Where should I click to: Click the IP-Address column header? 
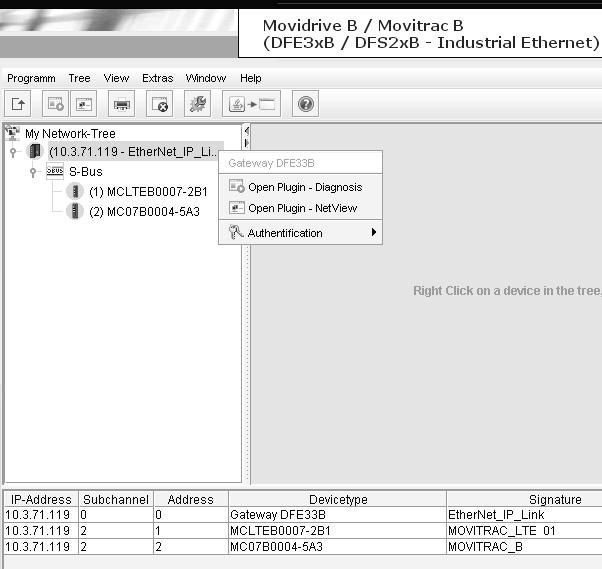tap(41, 499)
